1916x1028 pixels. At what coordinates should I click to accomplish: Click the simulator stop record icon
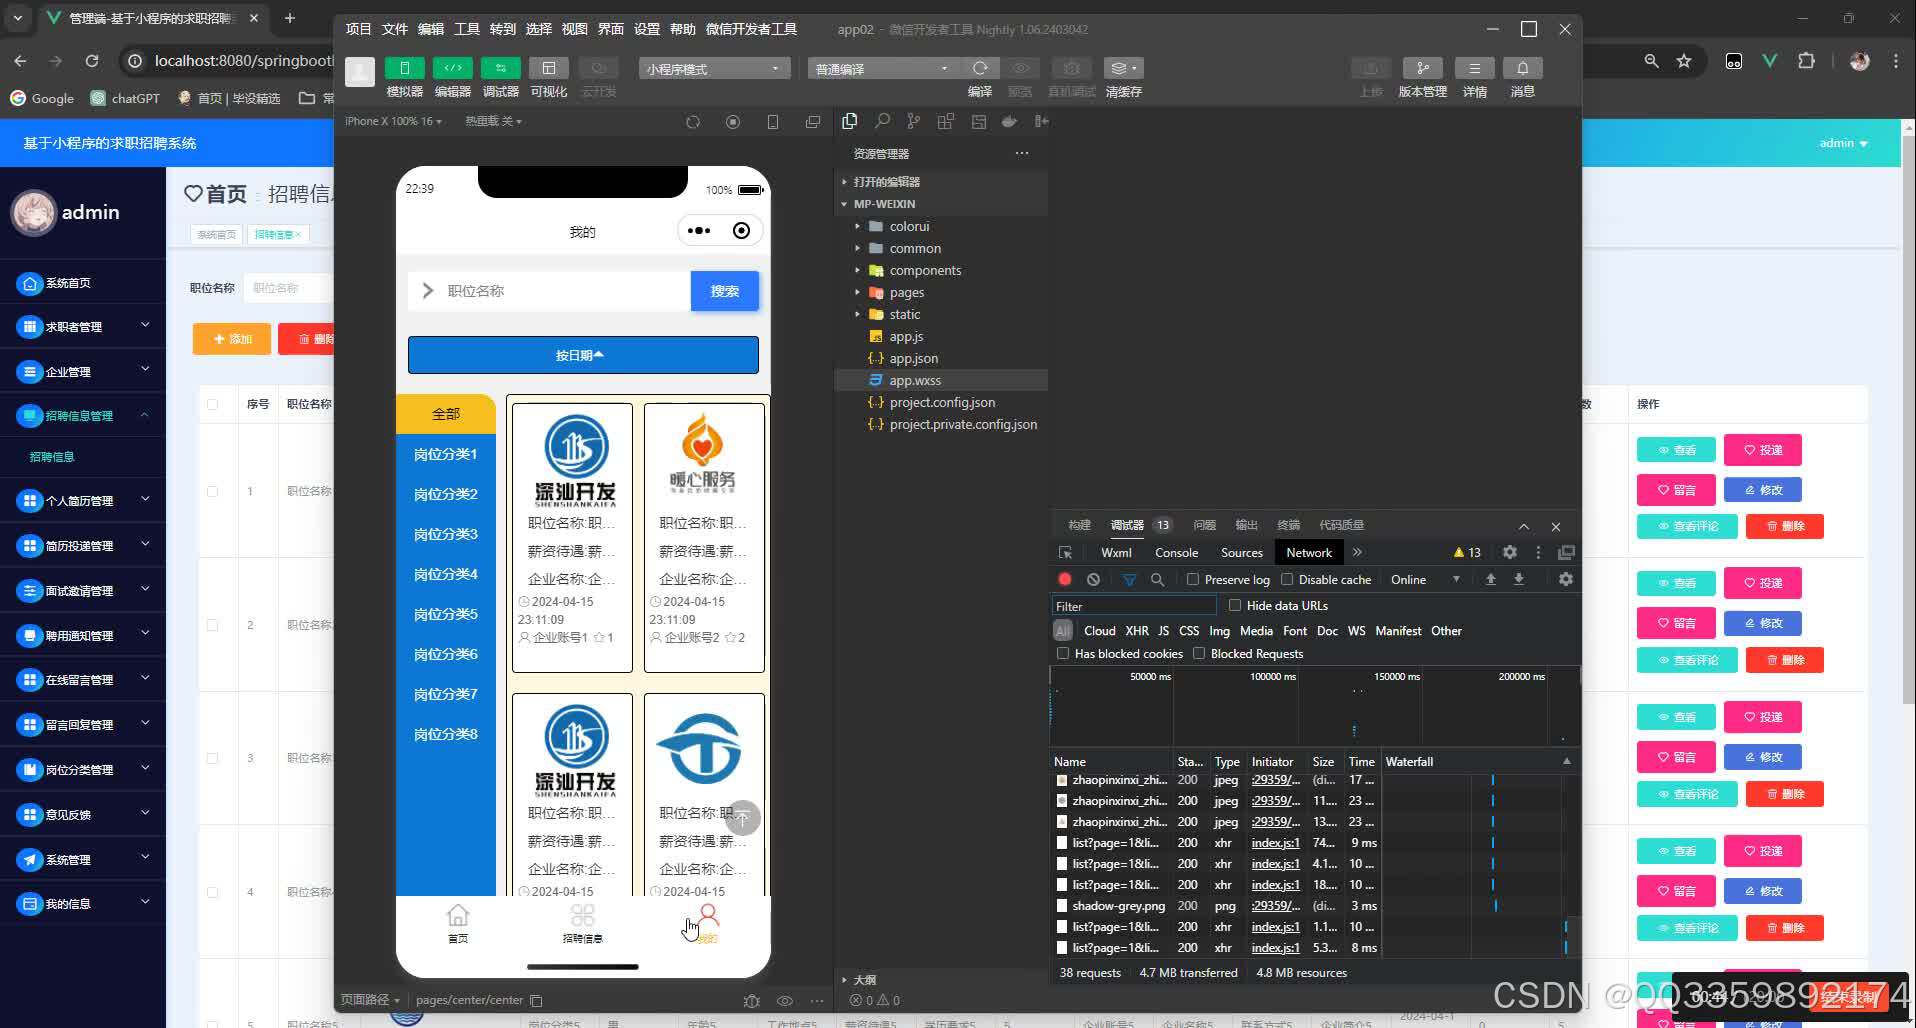[x=733, y=122]
